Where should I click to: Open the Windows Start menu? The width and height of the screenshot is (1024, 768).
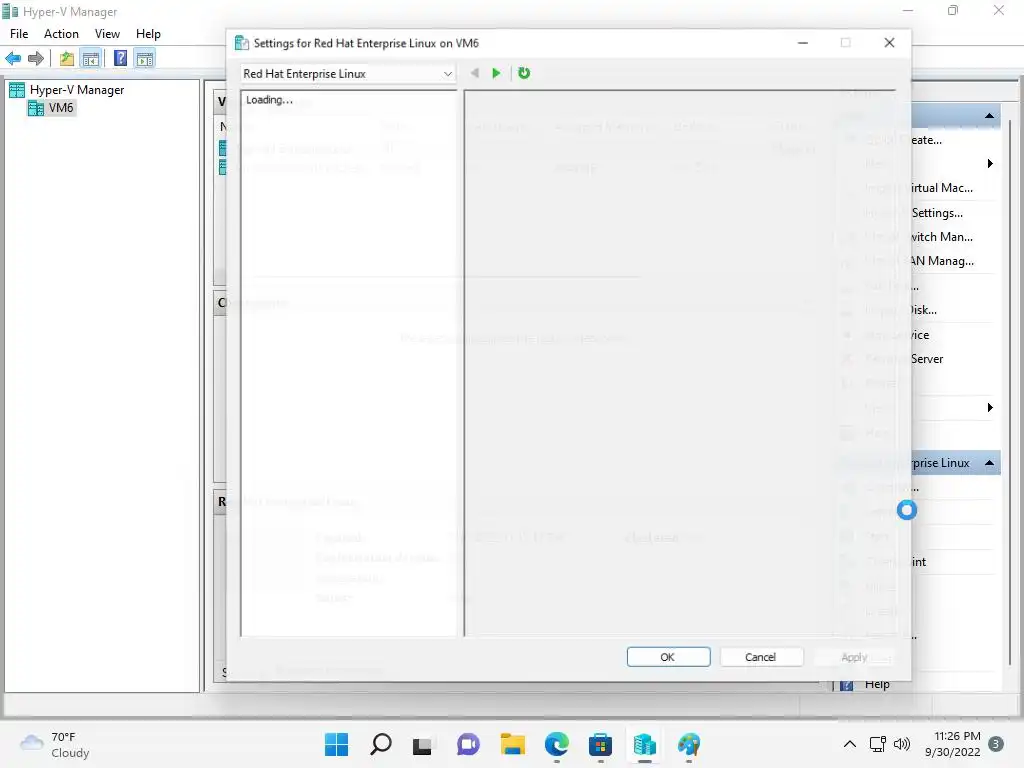point(336,744)
